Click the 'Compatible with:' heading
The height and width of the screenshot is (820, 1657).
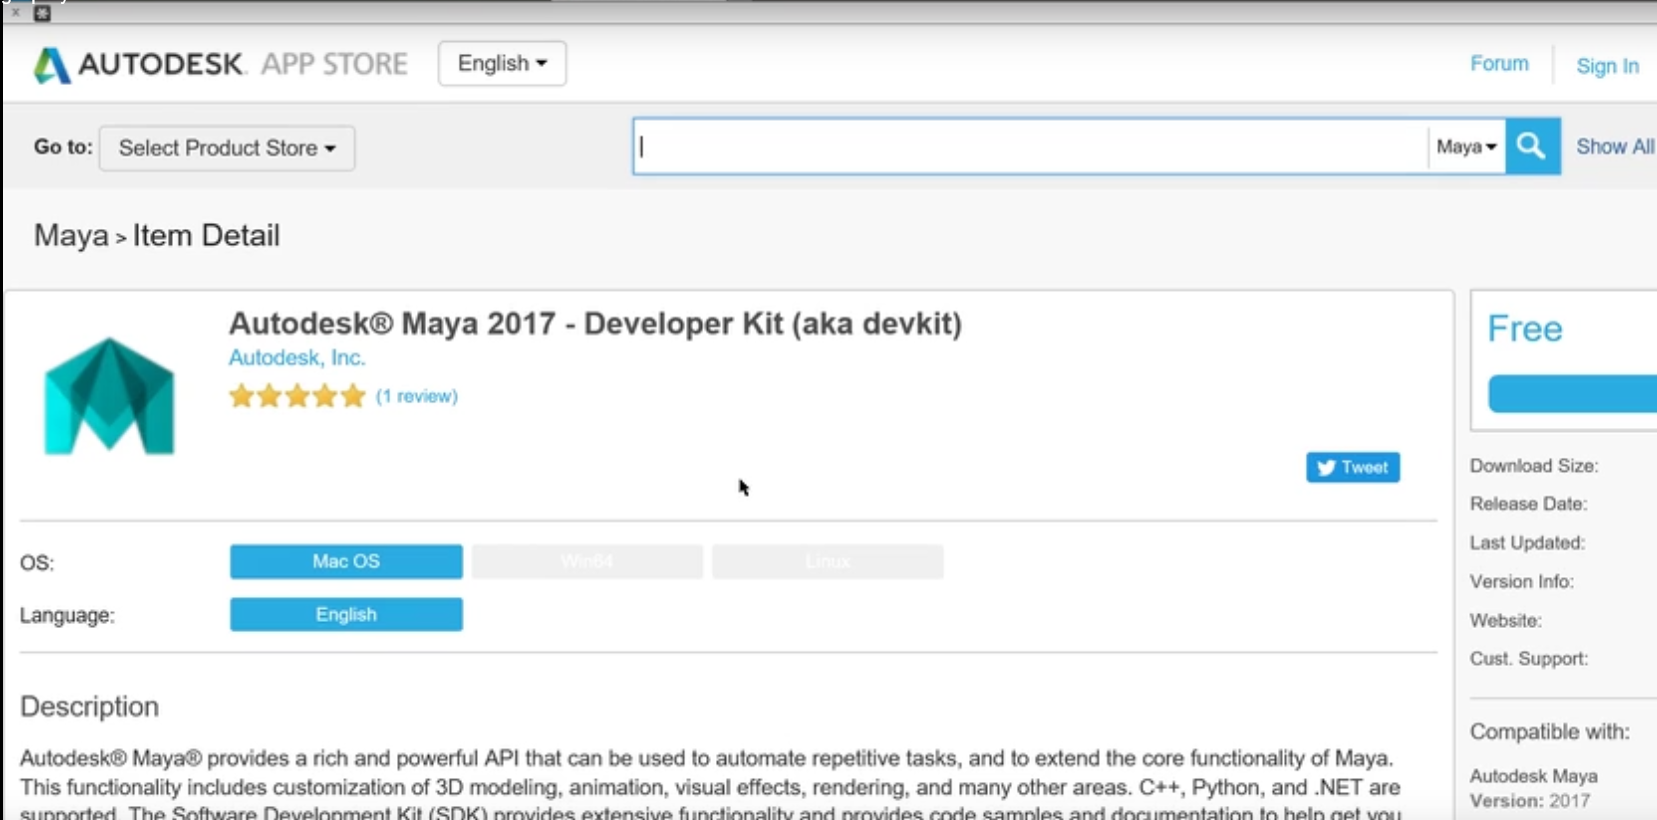(1549, 732)
